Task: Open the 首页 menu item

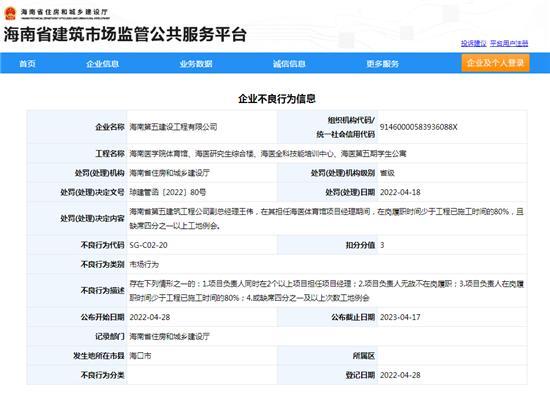Action: click(x=27, y=64)
